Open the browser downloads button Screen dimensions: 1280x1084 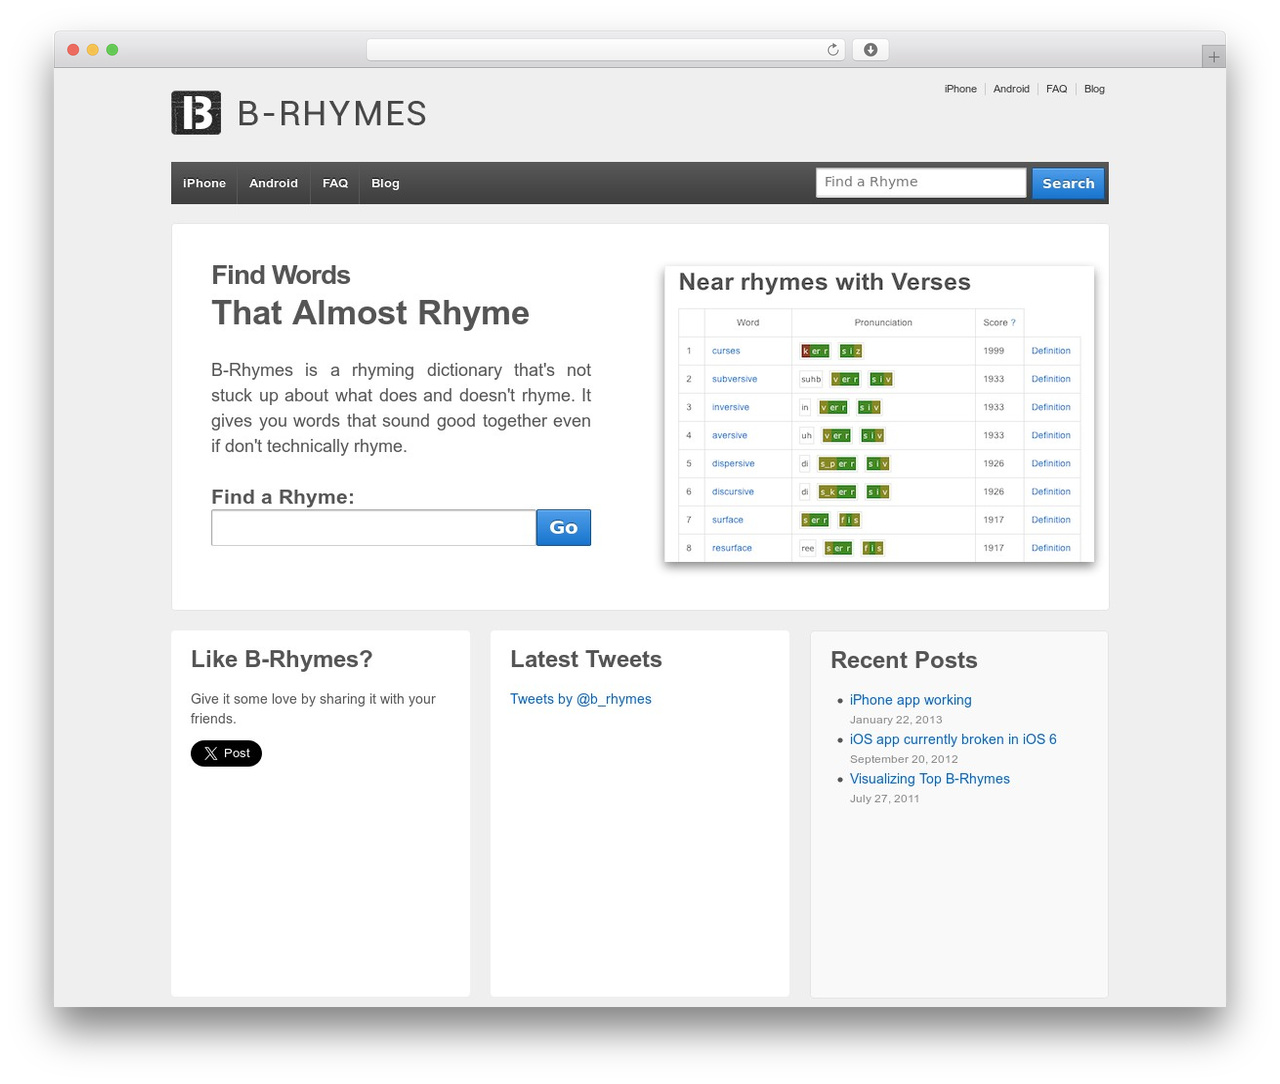(870, 50)
